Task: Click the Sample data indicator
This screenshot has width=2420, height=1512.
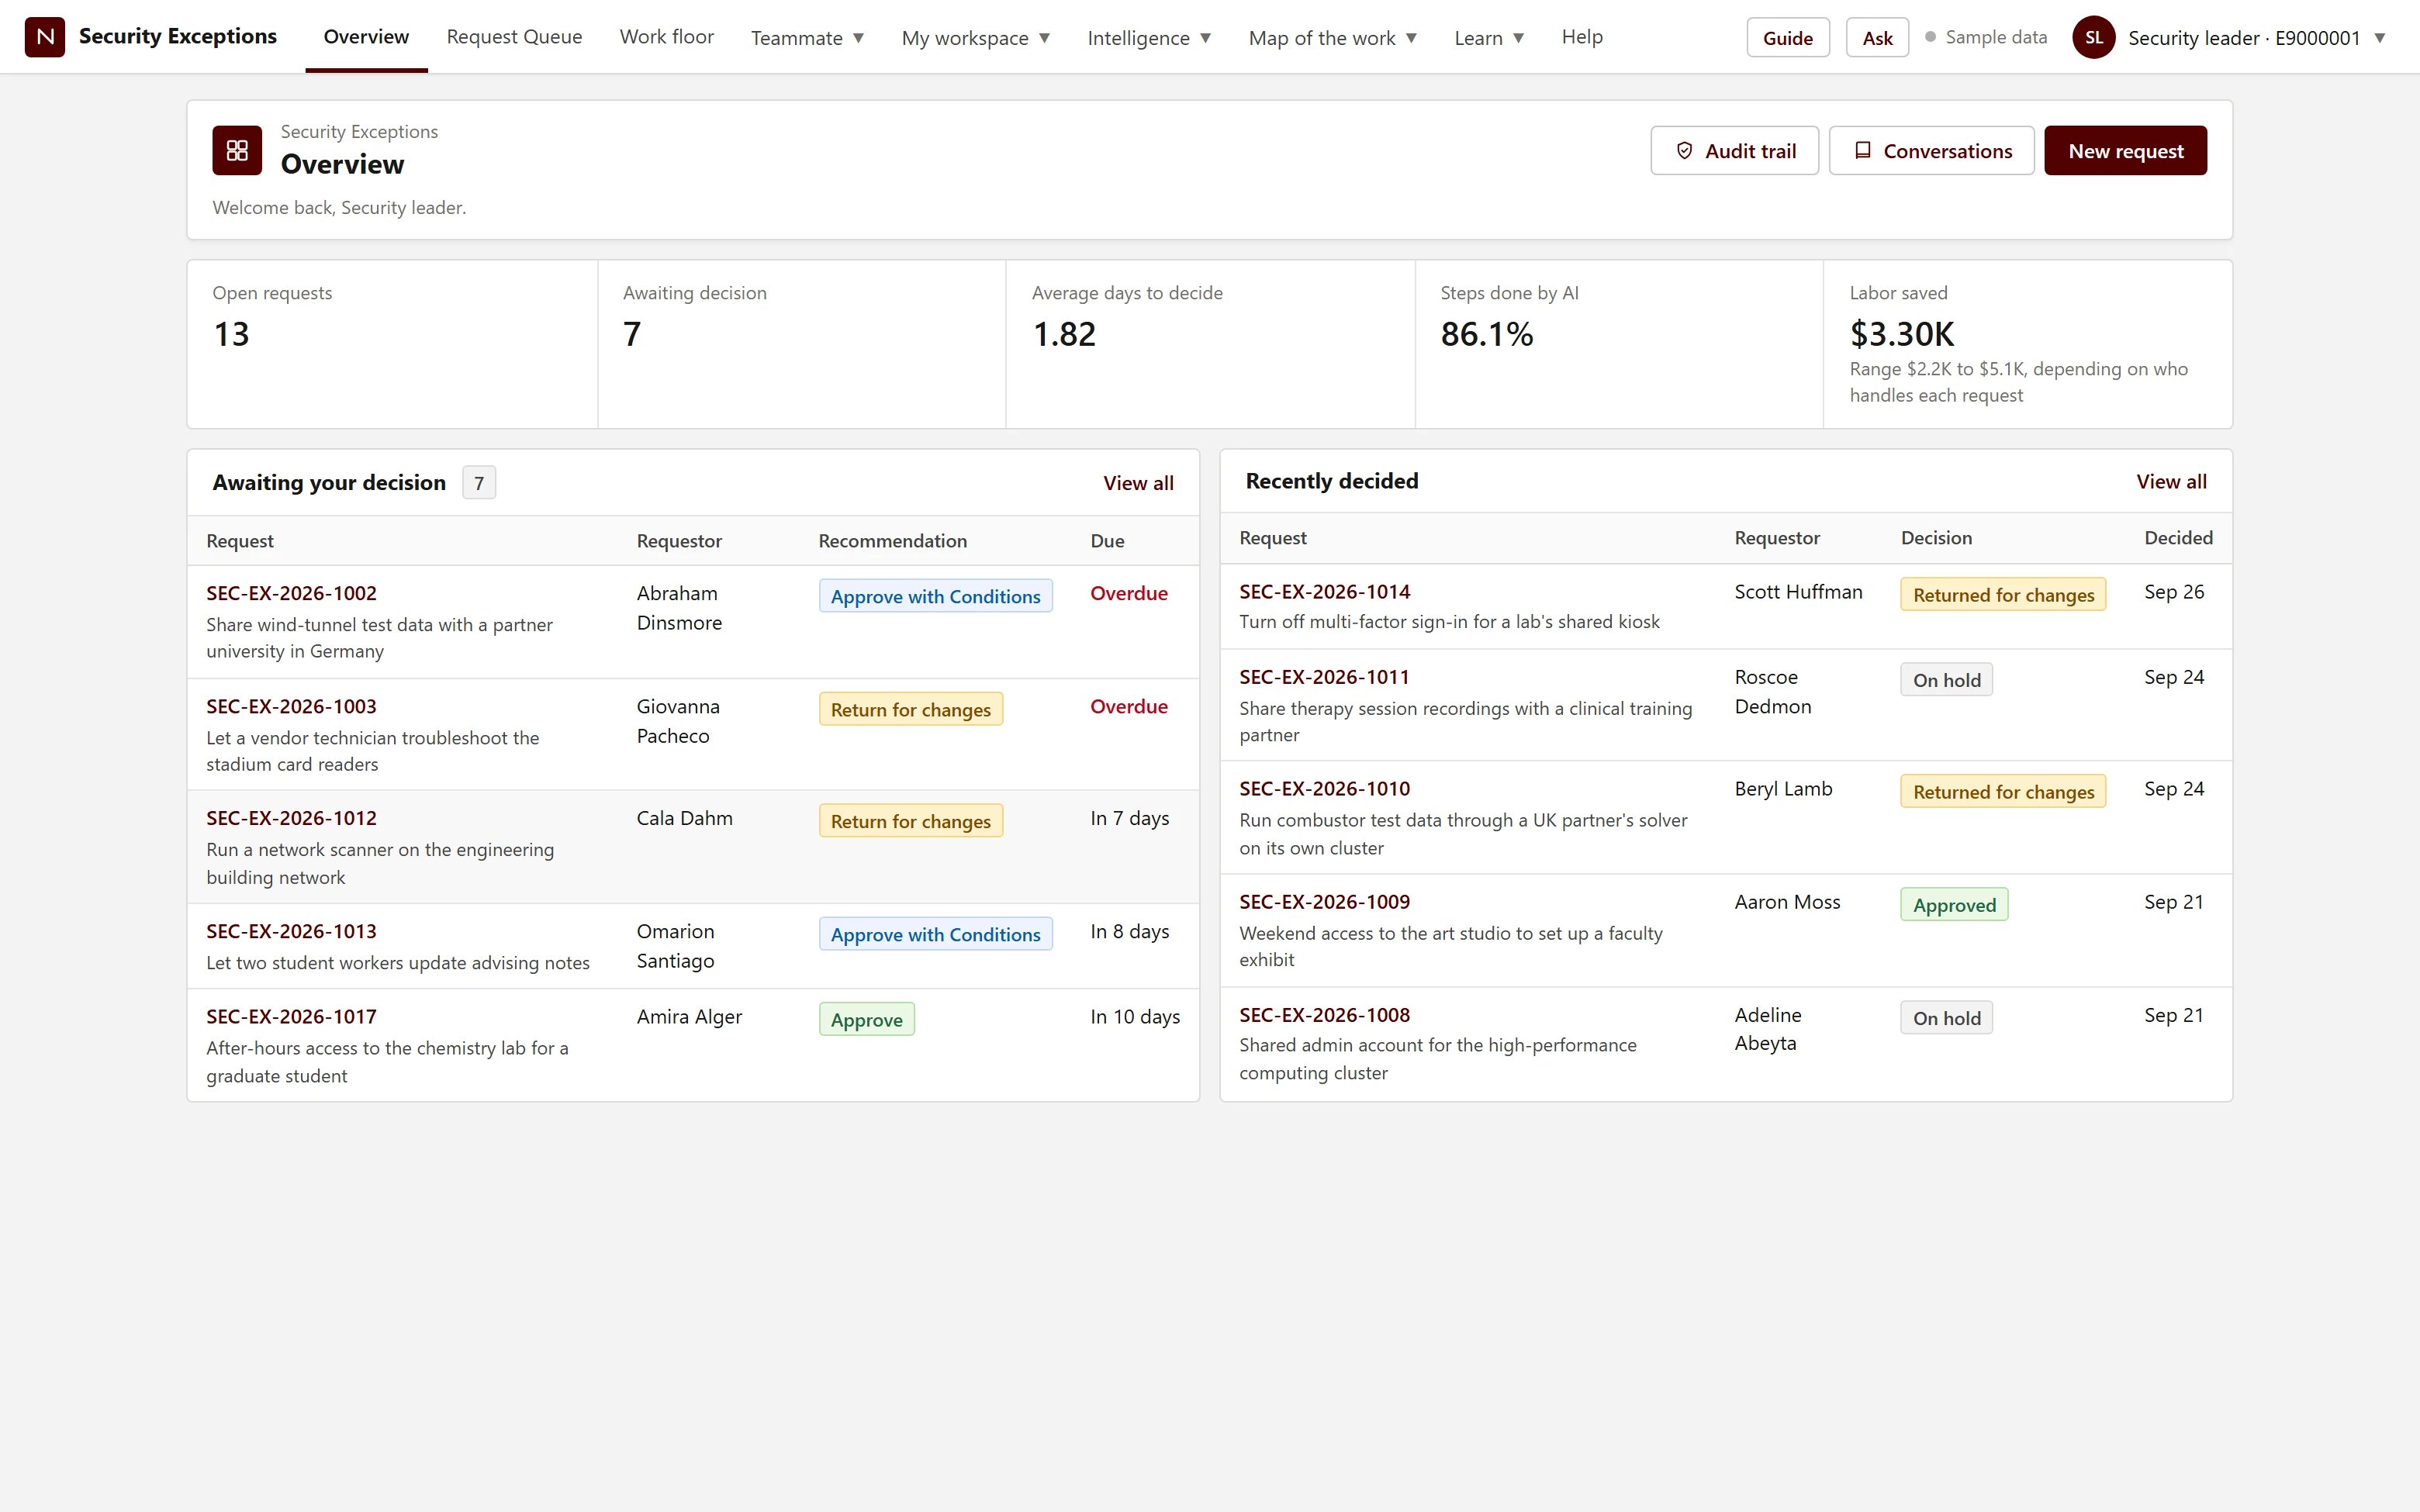Action: [x=1986, y=37]
